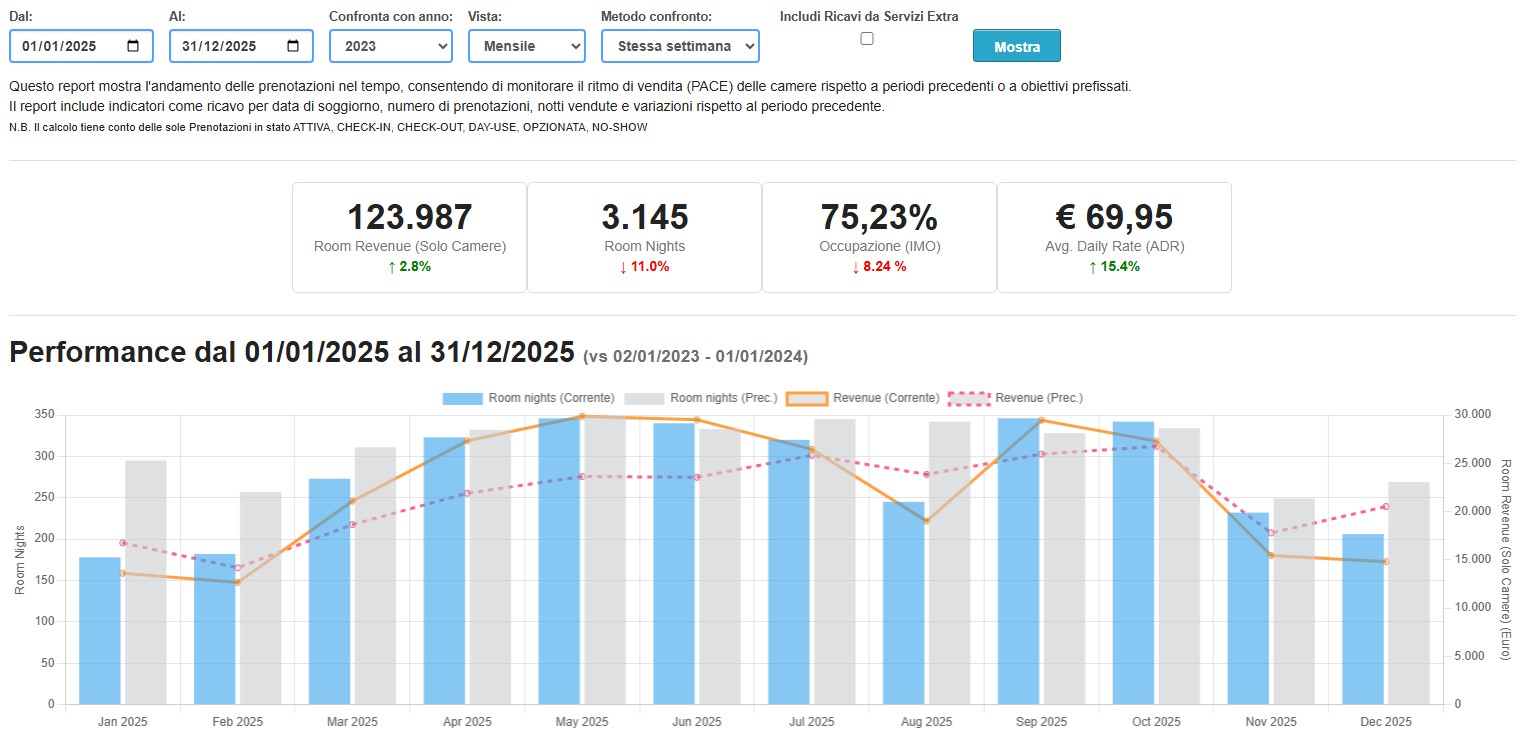Click the Dal start date input field
1519x748 pixels.
tap(68, 46)
